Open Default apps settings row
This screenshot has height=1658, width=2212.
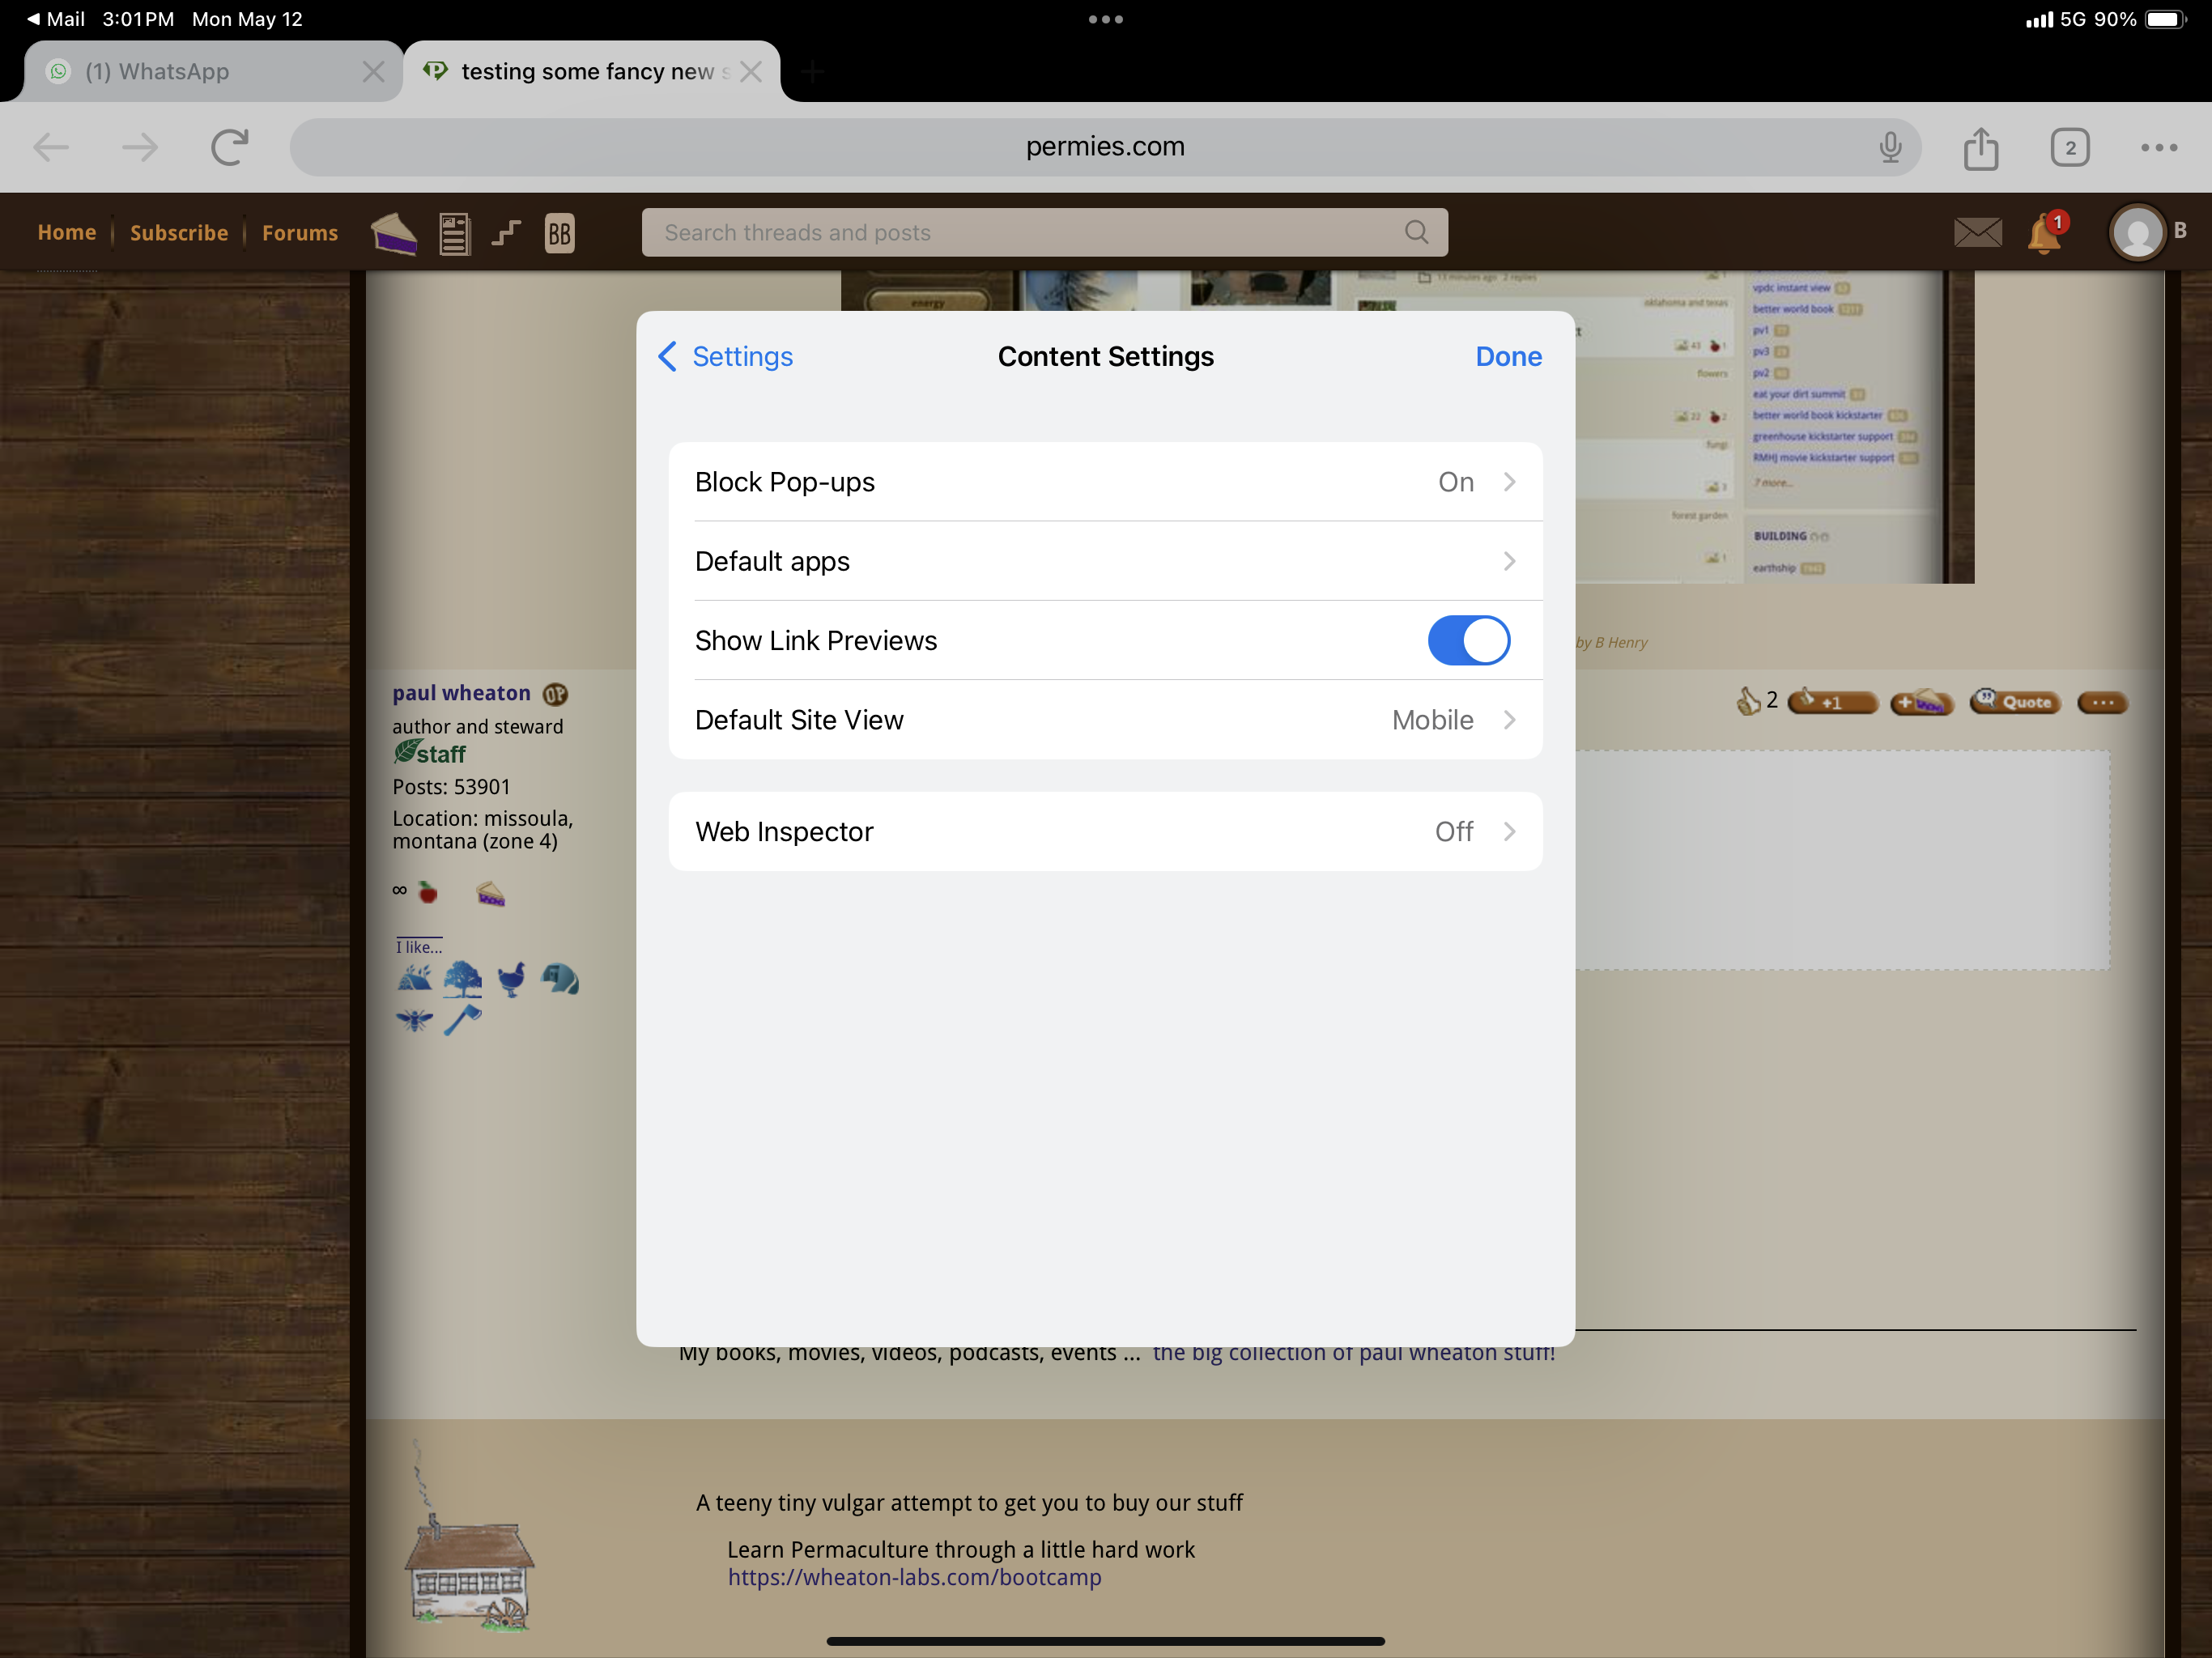[1105, 561]
